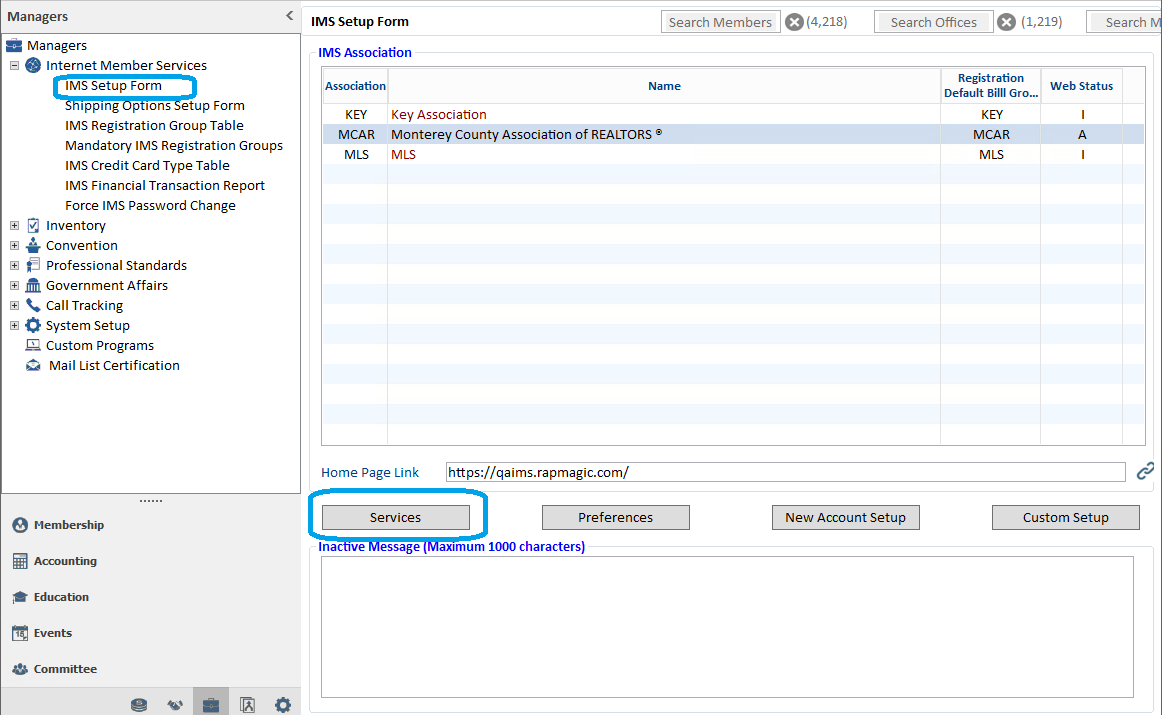Click the pane splitter dots above Membership
1162x715 pixels.
click(x=150, y=501)
